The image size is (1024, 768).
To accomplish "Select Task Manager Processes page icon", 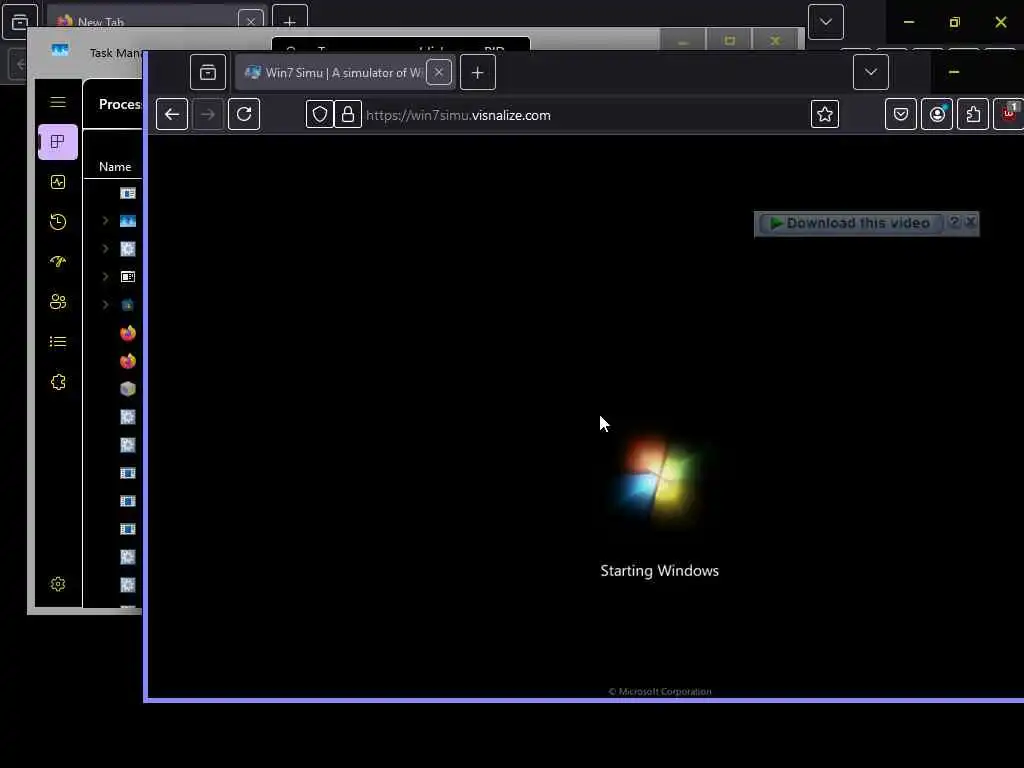I will click(57, 142).
